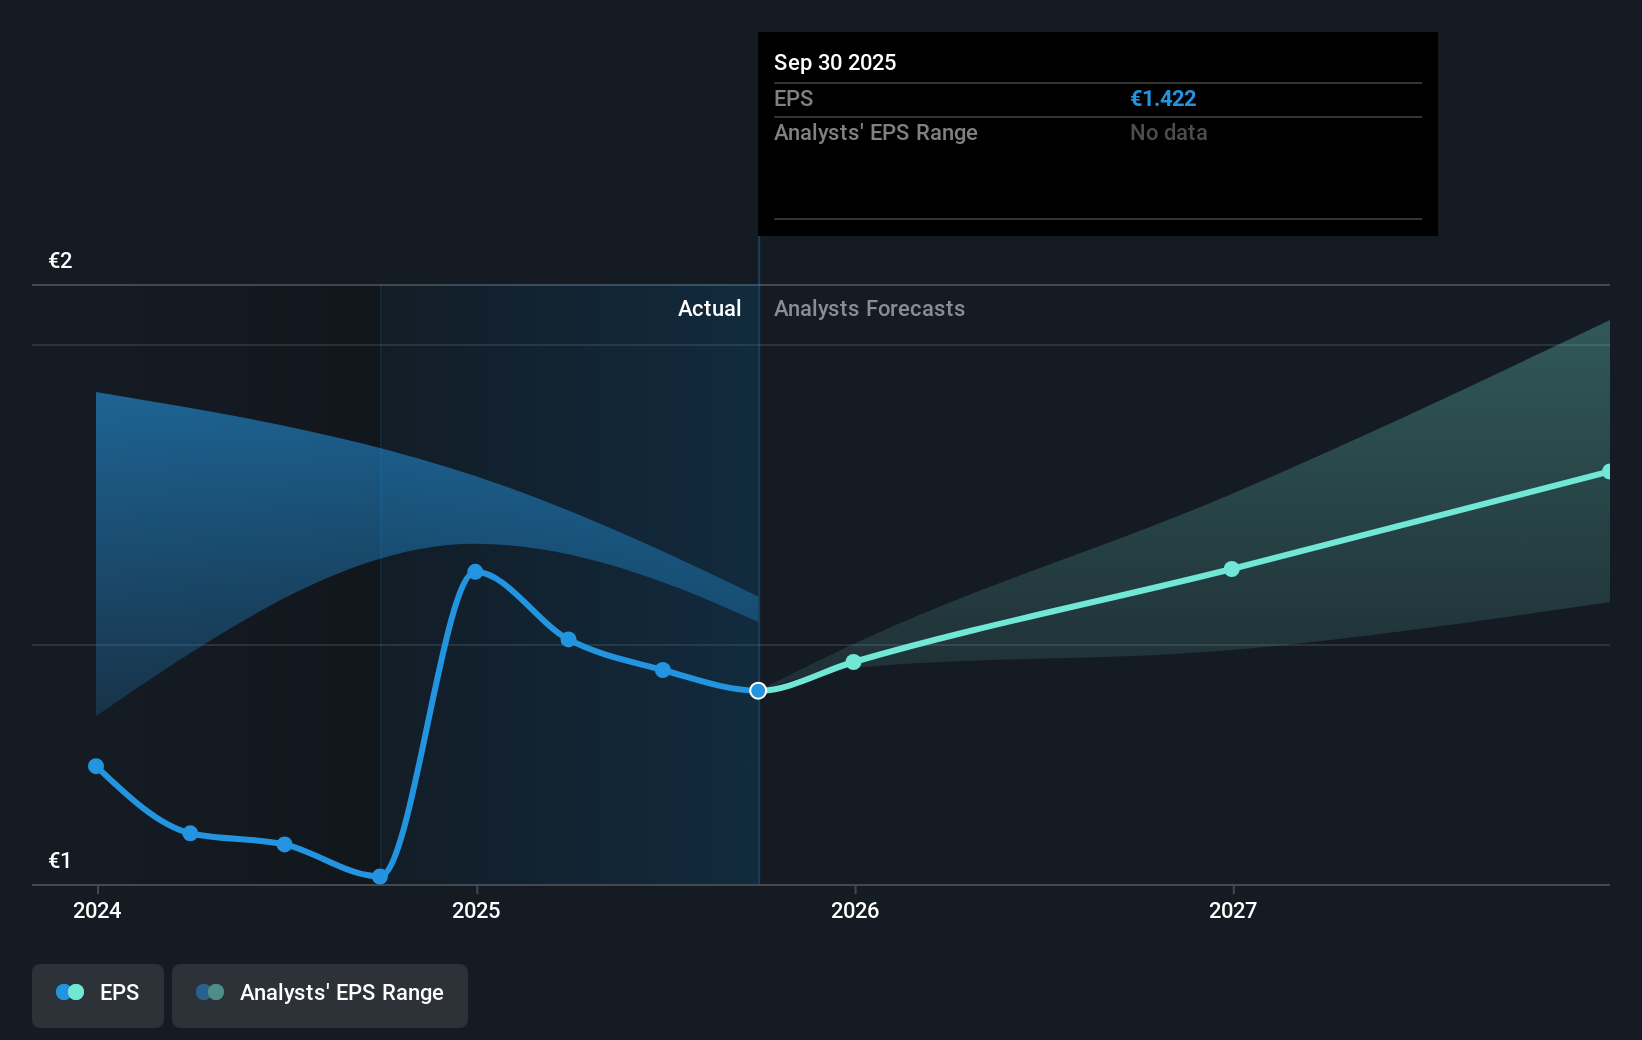
Task: Click the EPS legend dot icon
Action: [68, 992]
